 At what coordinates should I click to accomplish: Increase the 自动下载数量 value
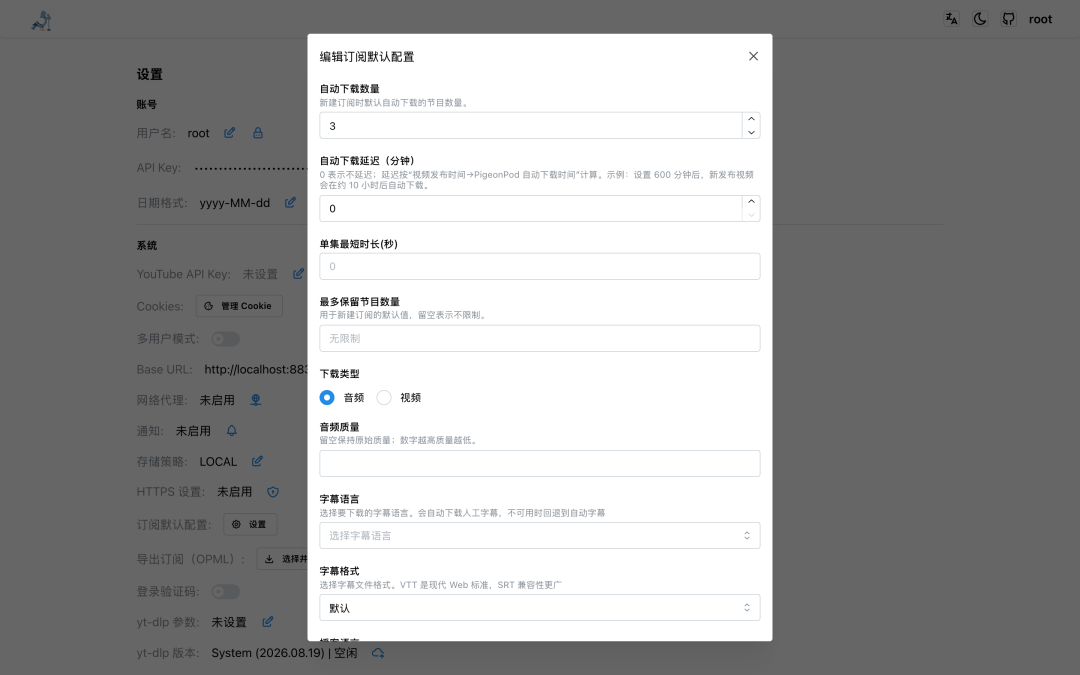(751, 119)
